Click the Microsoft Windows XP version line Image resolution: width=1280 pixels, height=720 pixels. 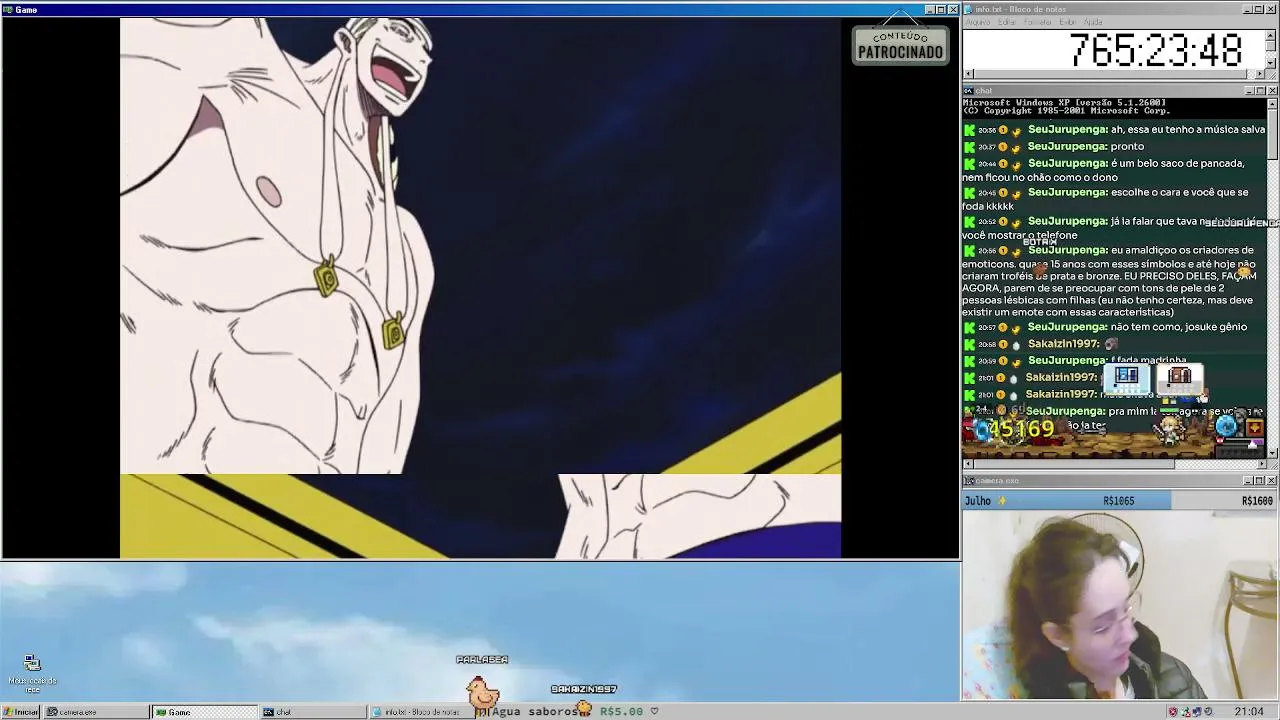[1064, 103]
